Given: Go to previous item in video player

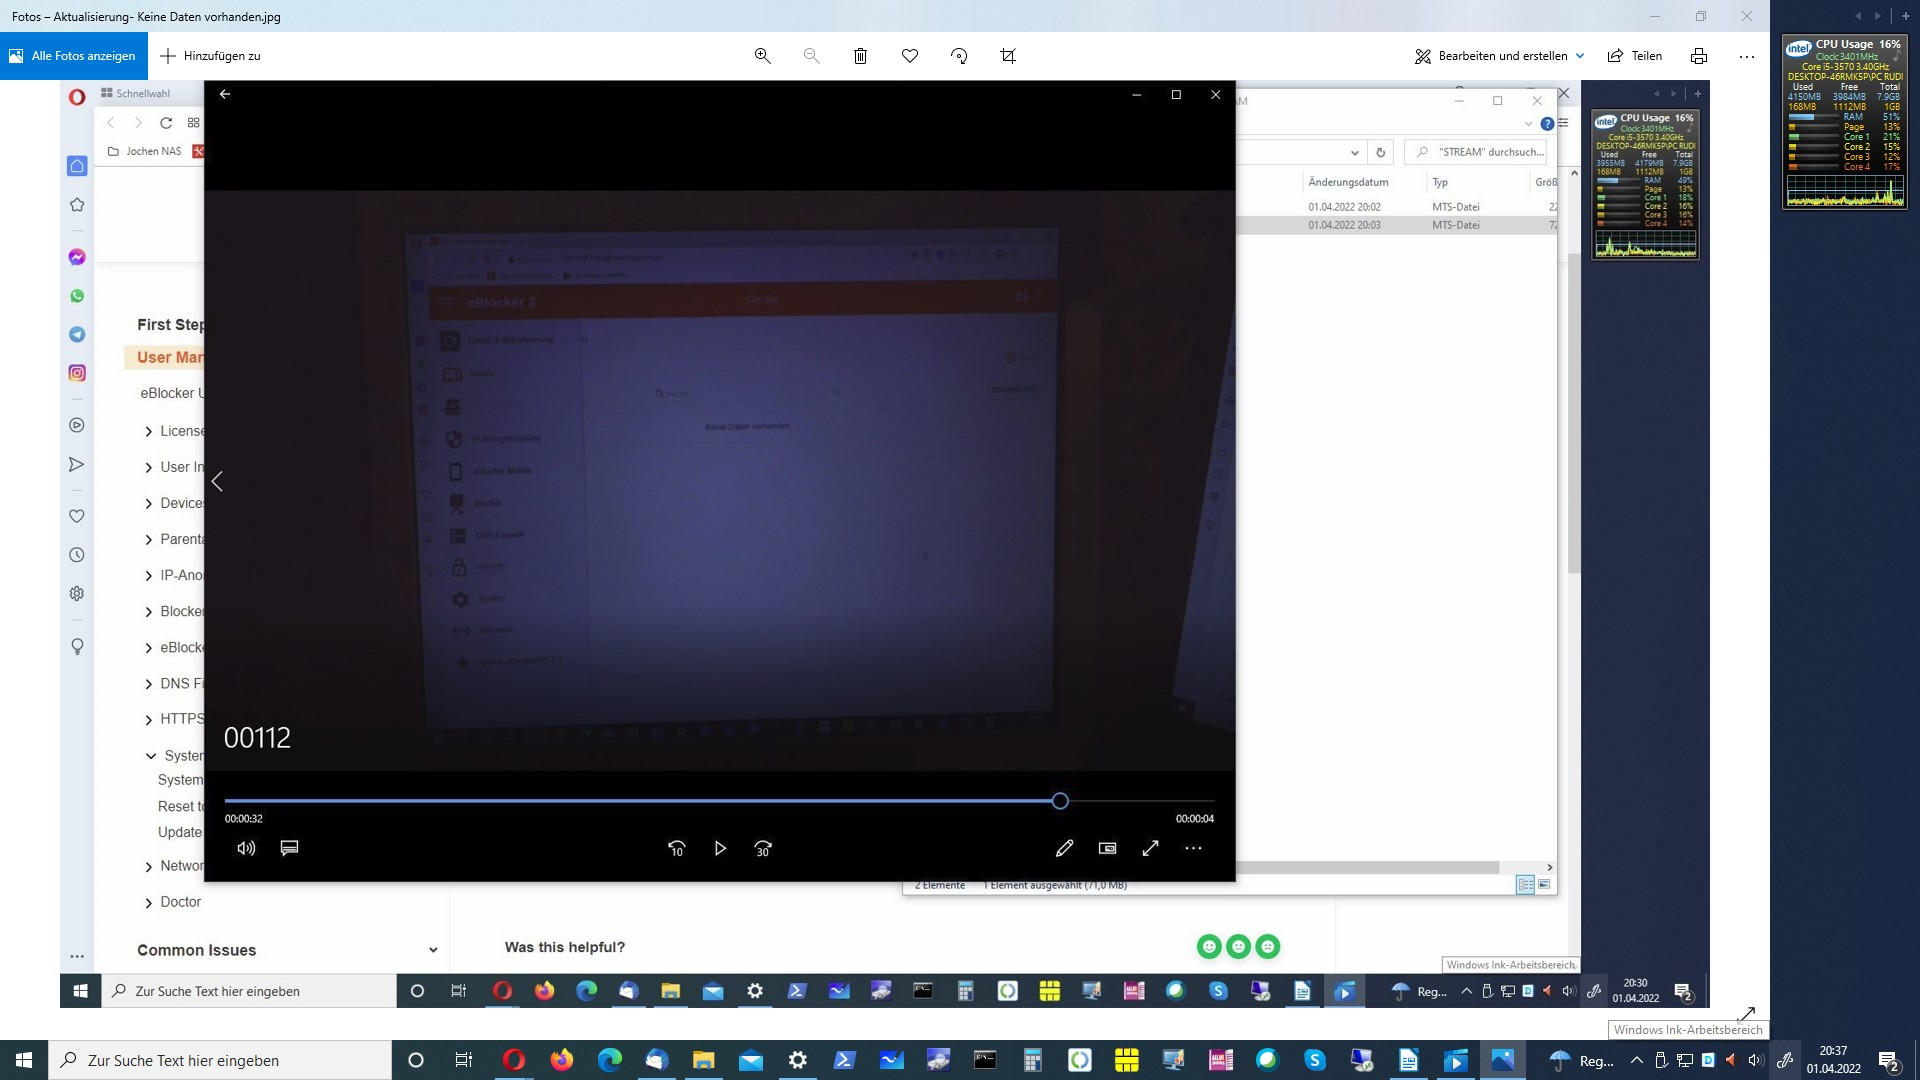Looking at the screenshot, I should (x=217, y=481).
